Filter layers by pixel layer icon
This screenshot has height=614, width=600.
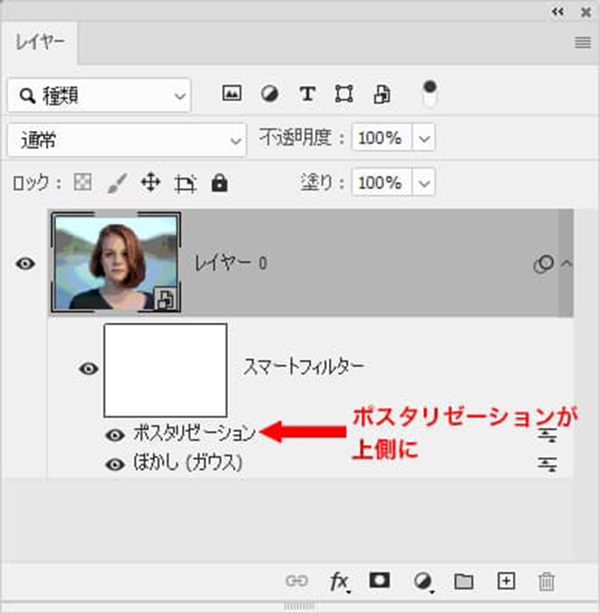[x=232, y=94]
